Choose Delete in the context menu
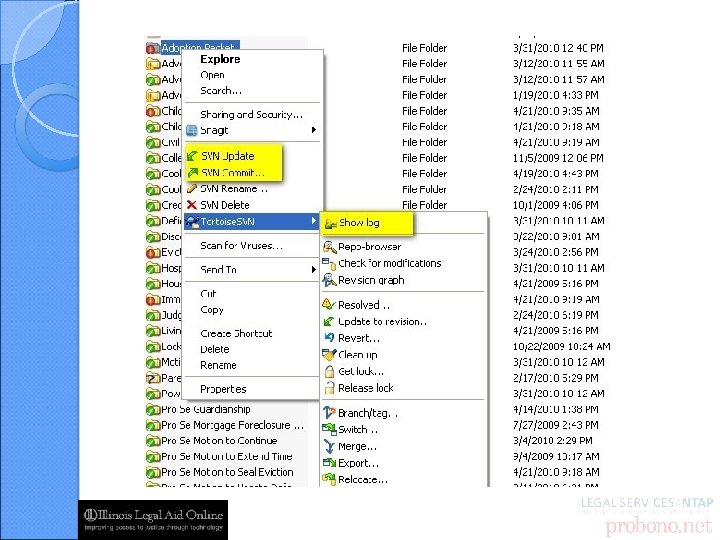 [x=214, y=349]
